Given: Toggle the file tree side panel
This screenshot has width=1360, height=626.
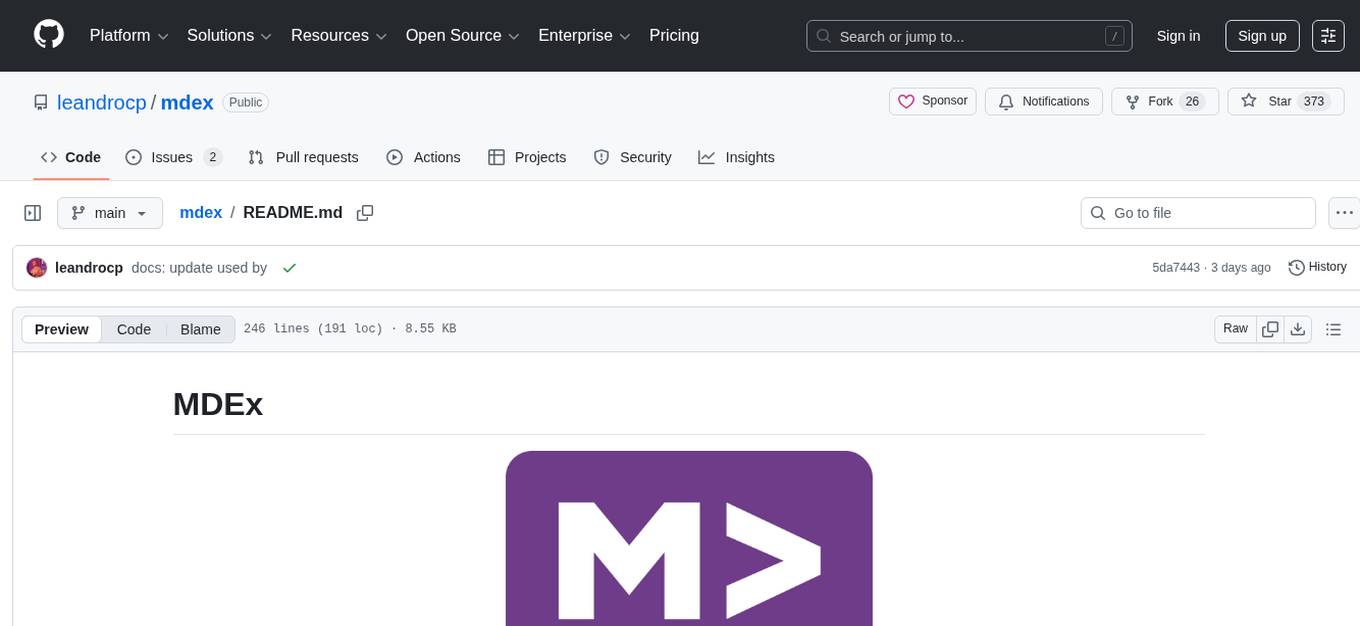Looking at the screenshot, I should (32, 212).
